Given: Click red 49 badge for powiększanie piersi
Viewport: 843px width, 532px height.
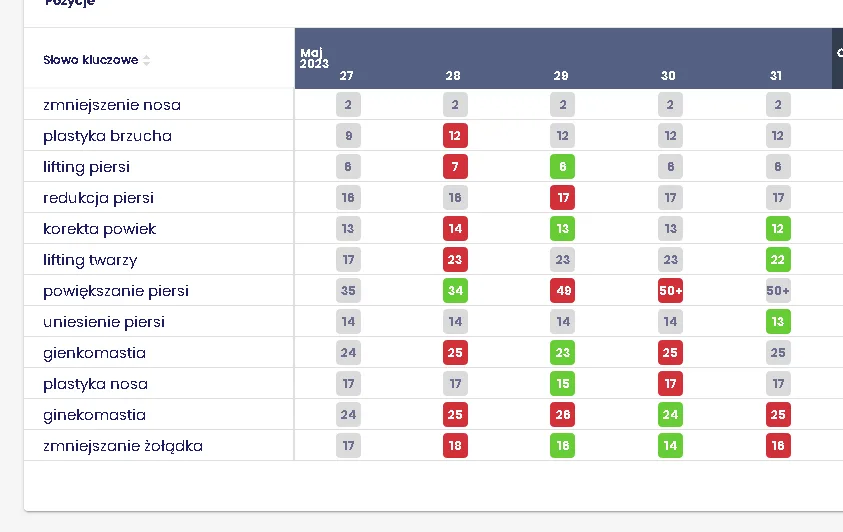Looking at the screenshot, I should [563, 291].
